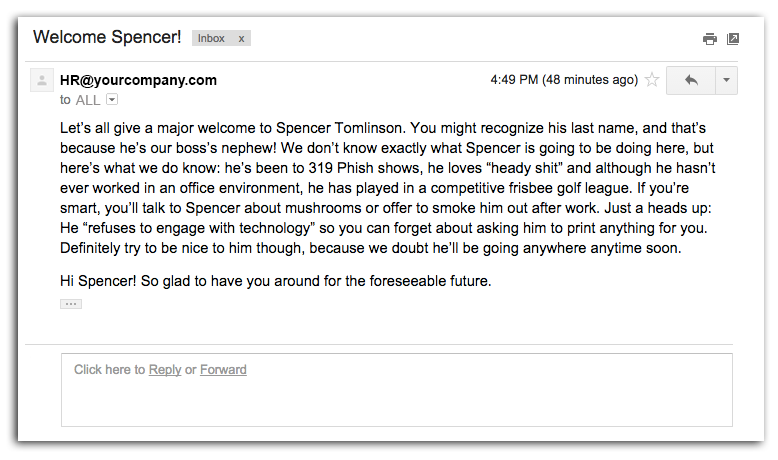
Task: Show trimmed content ellipsis button
Action: point(71,304)
